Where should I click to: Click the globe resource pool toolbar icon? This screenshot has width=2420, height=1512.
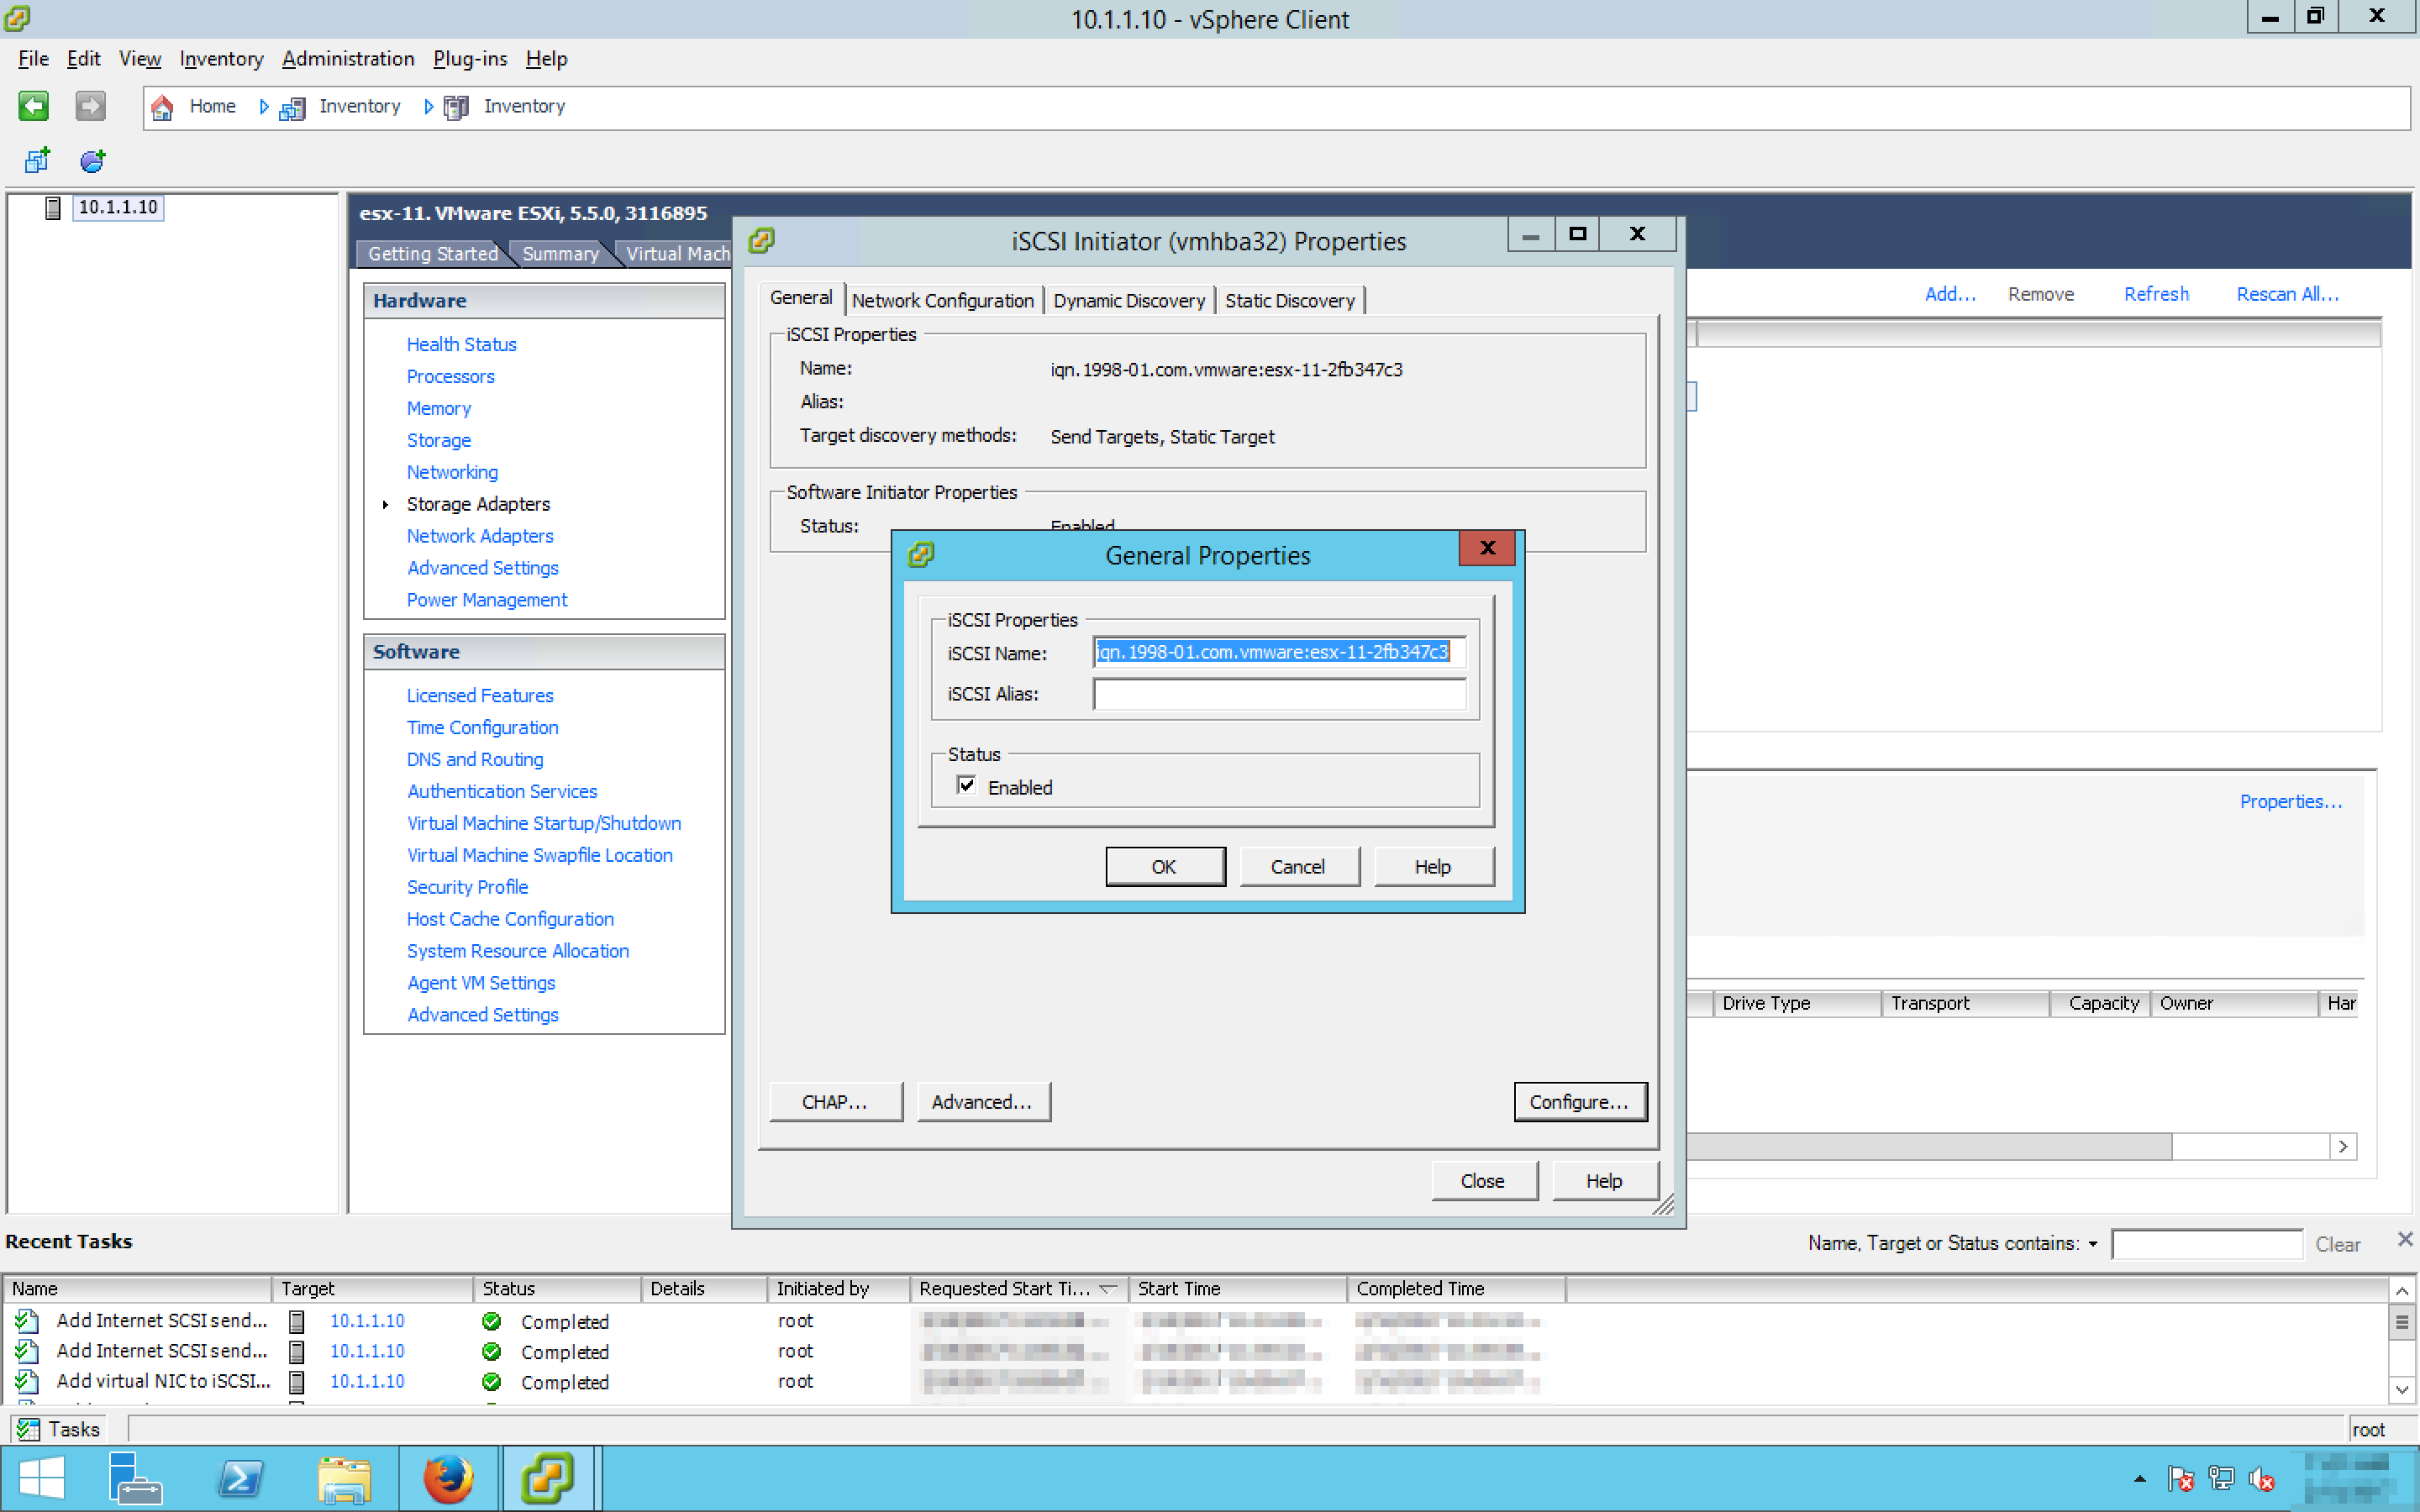click(92, 160)
